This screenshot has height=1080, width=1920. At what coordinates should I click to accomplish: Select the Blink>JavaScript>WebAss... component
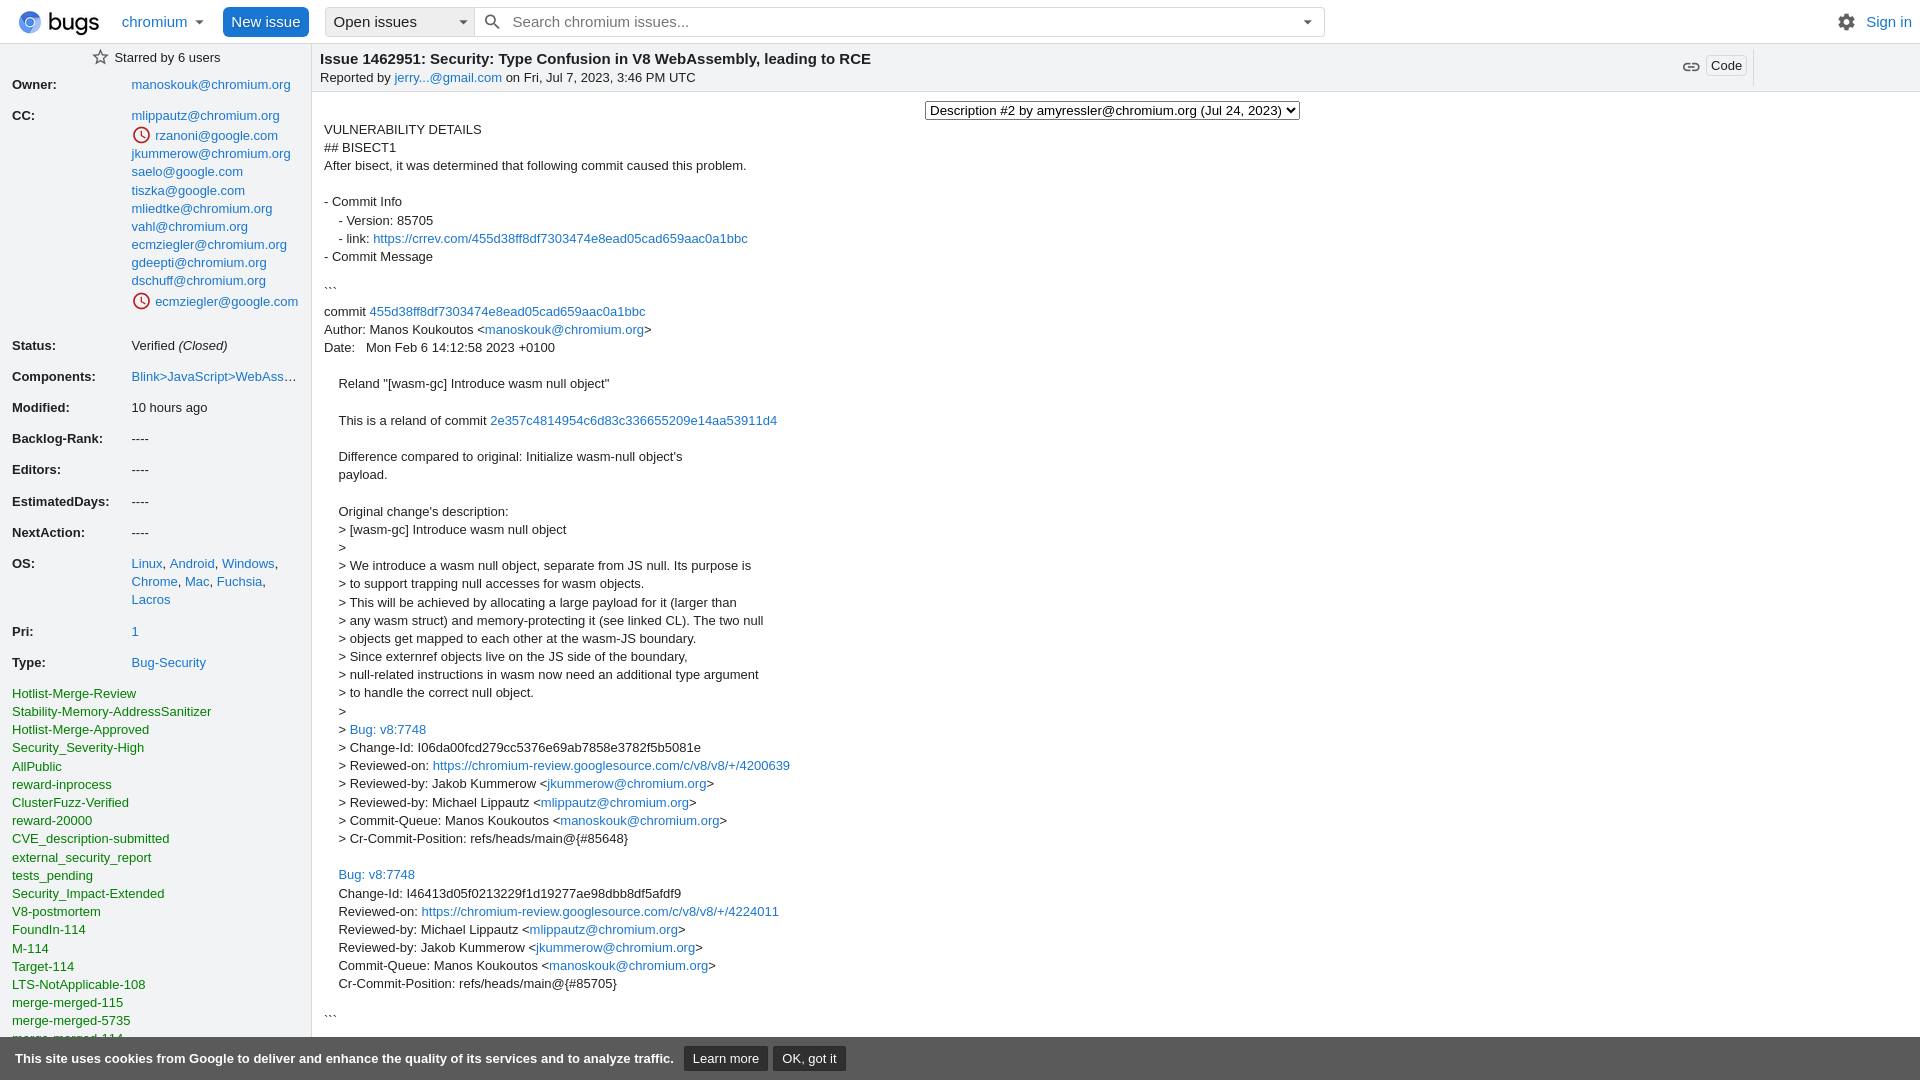214,376
